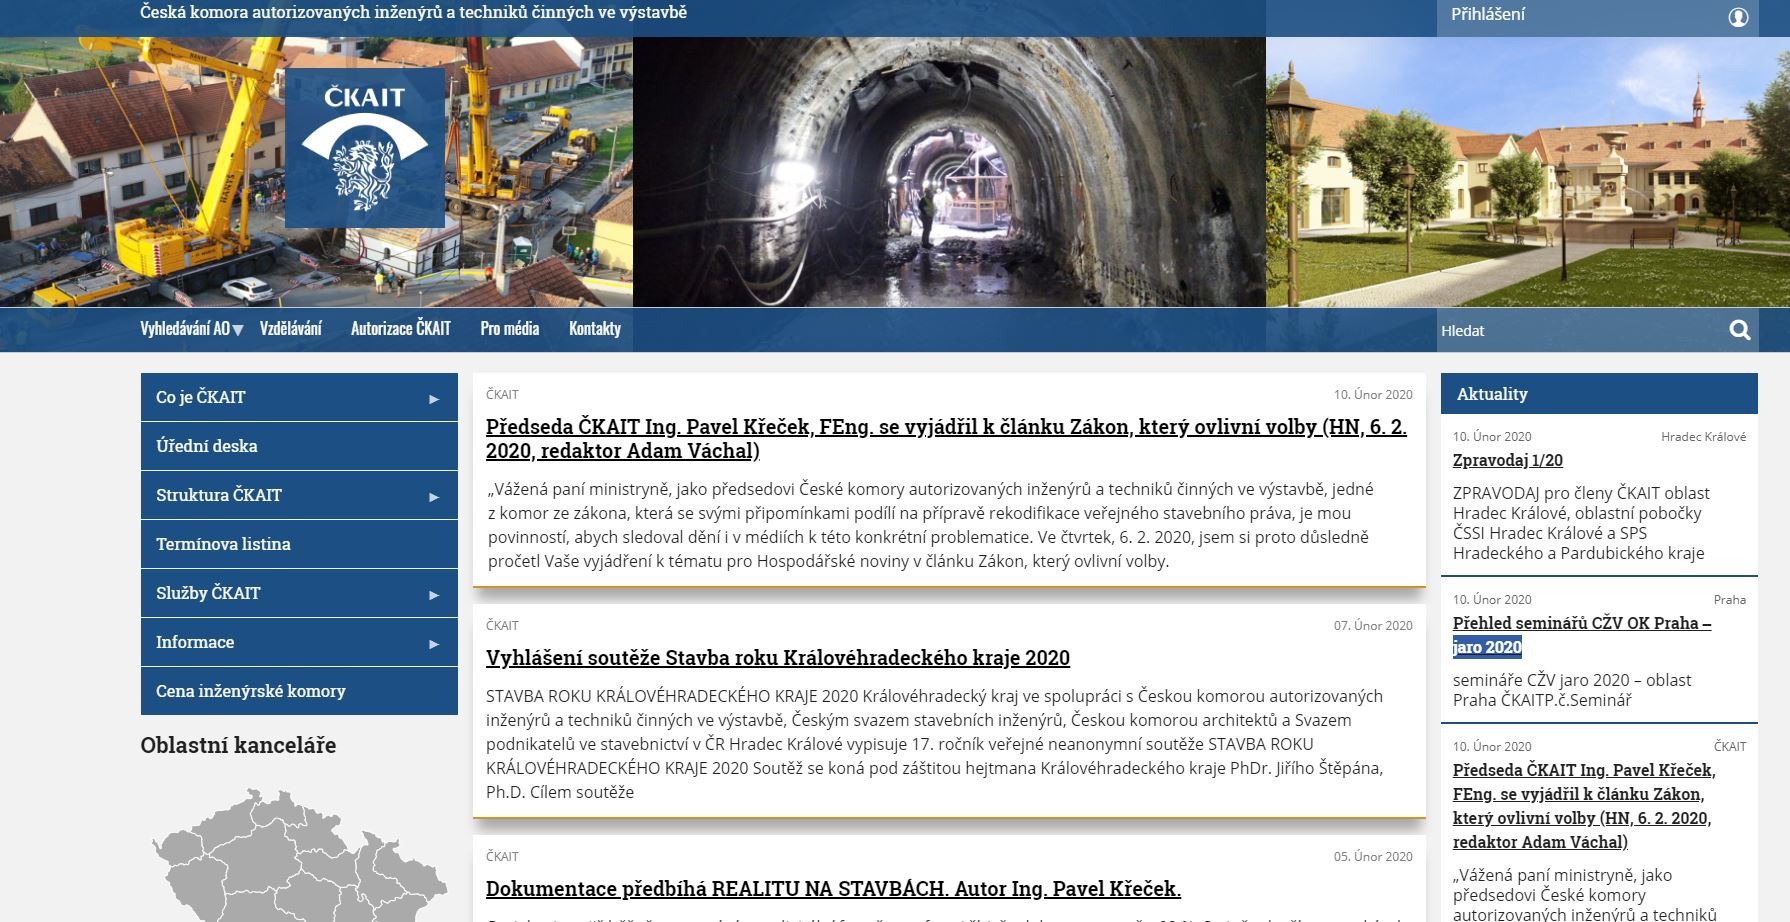Click the Oblastní kanceláře heading
Viewport: 1790px width, 922px height.
(238, 745)
